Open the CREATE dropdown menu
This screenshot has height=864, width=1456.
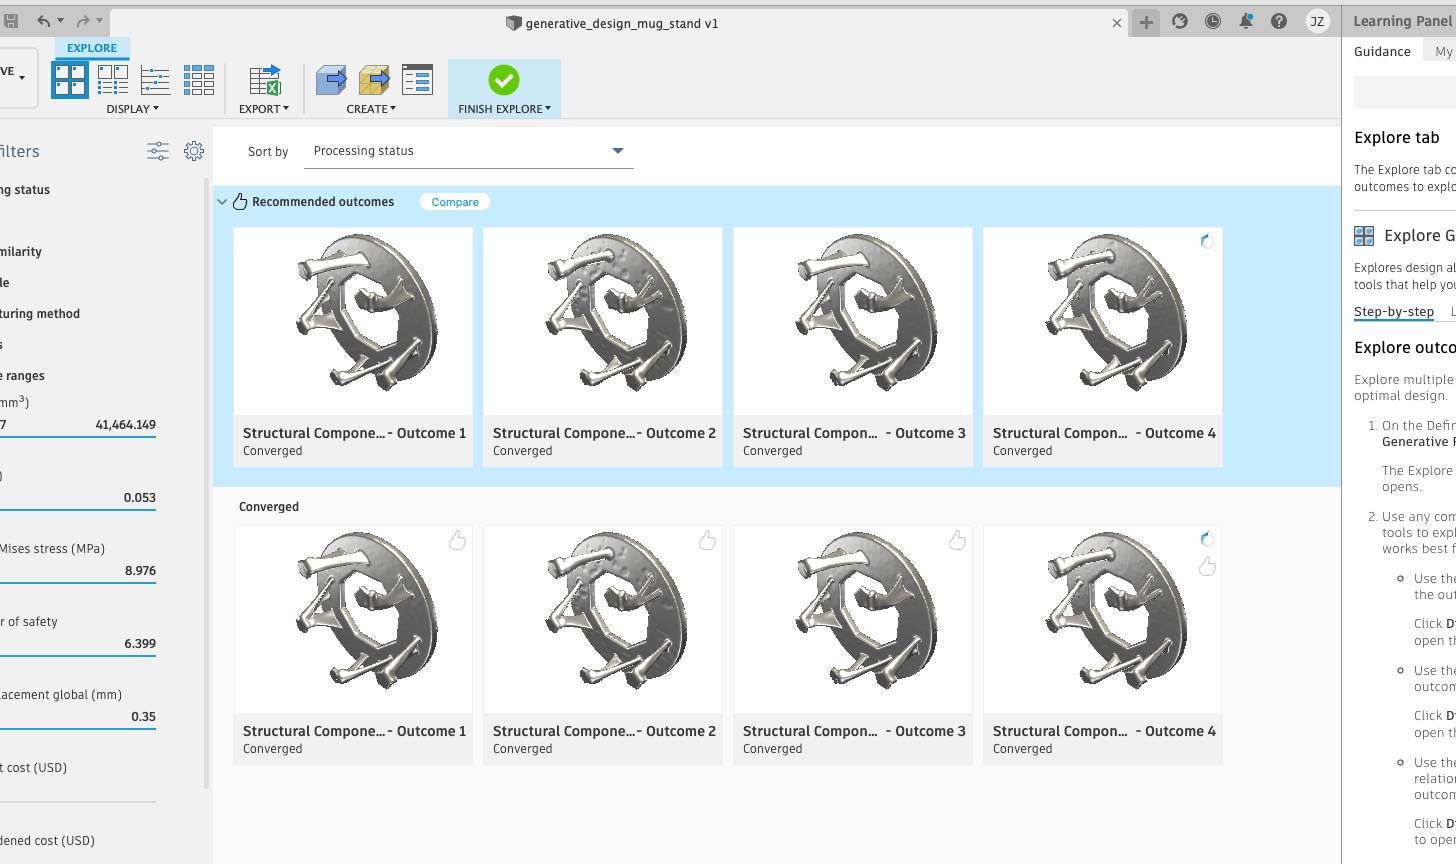click(x=371, y=109)
